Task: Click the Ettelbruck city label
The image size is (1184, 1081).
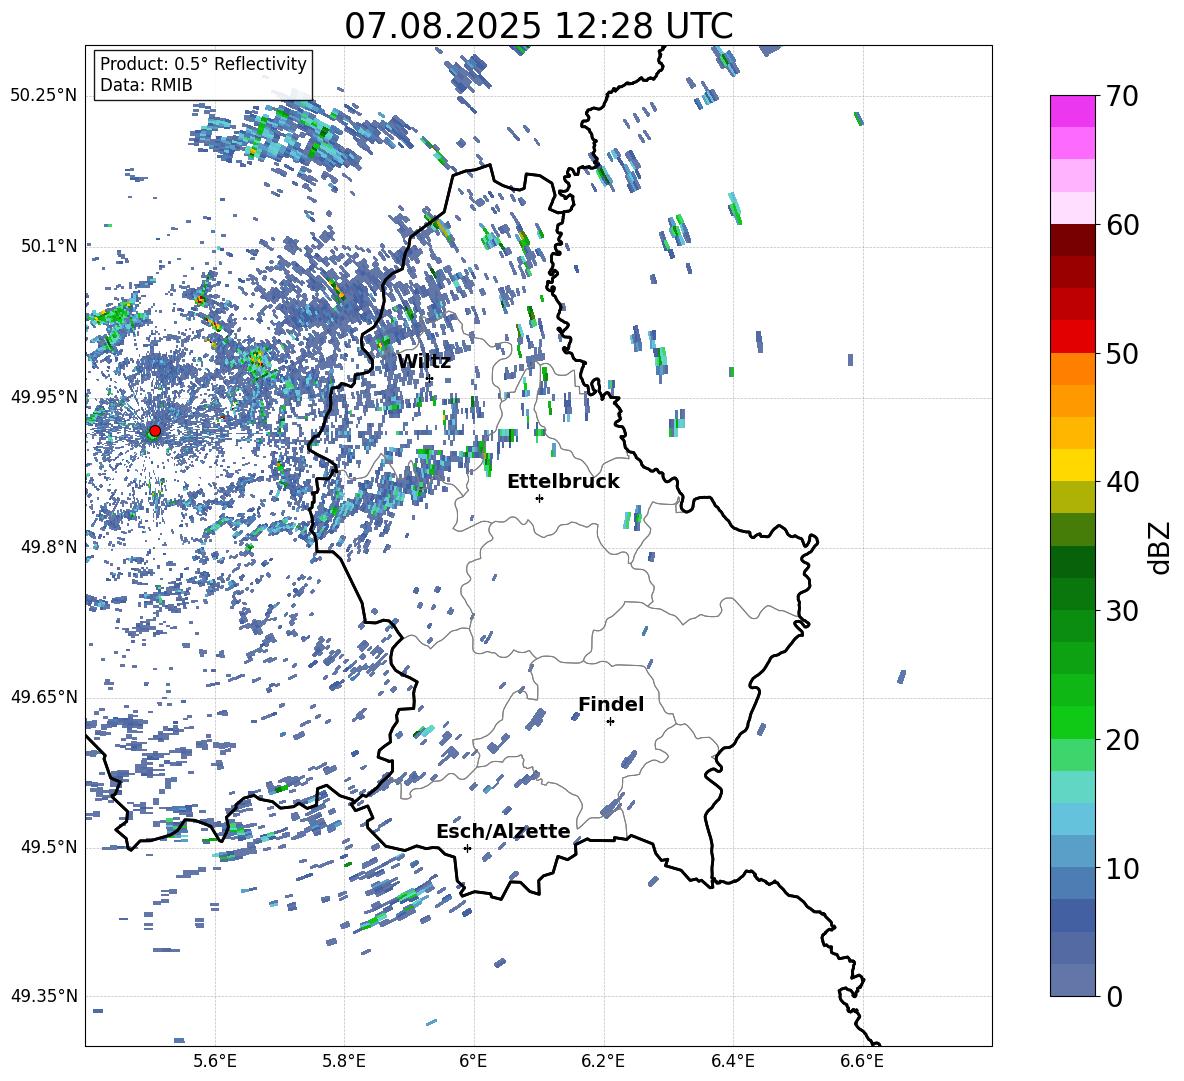Action: (x=563, y=481)
